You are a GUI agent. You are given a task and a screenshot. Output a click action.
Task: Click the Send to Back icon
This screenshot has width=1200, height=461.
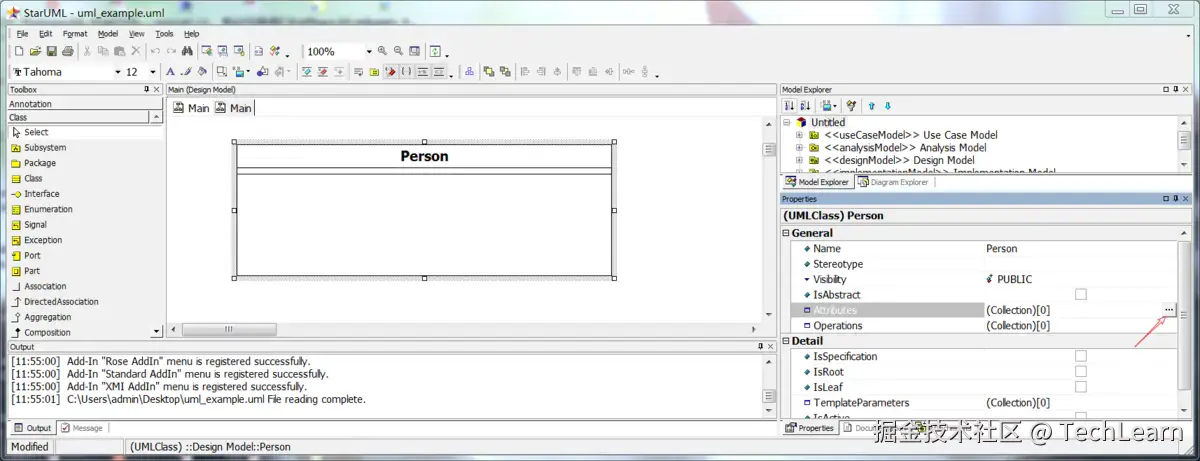(x=505, y=72)
